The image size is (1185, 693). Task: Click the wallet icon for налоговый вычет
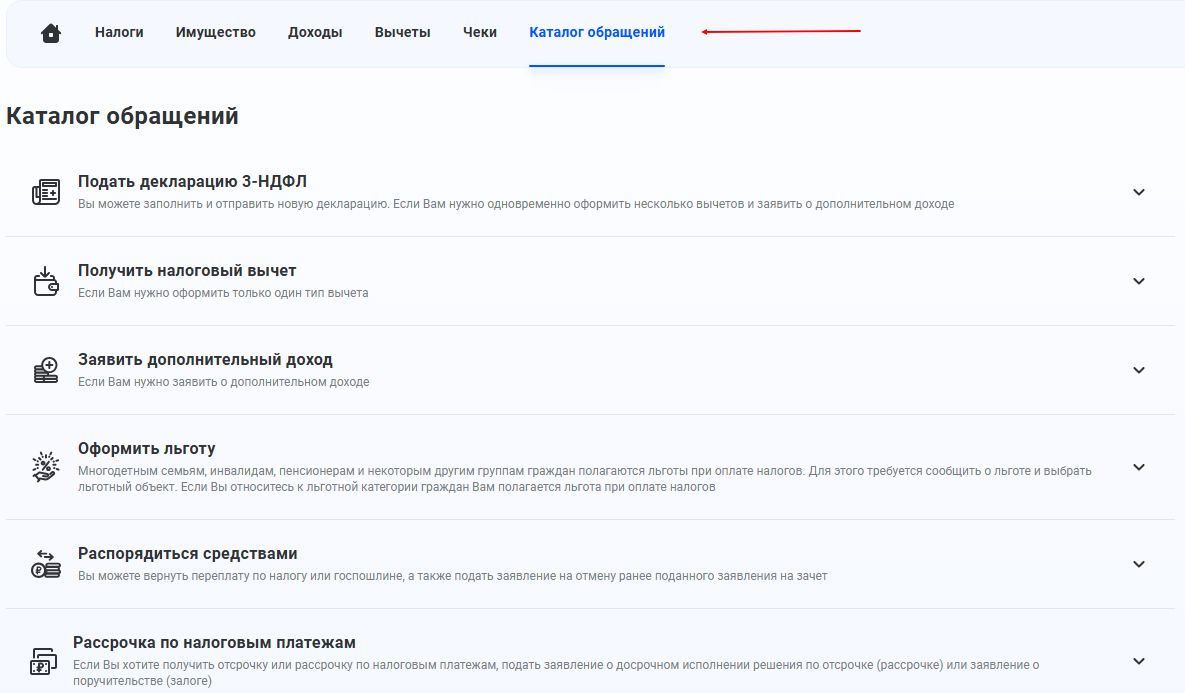[x=45, y=281]
